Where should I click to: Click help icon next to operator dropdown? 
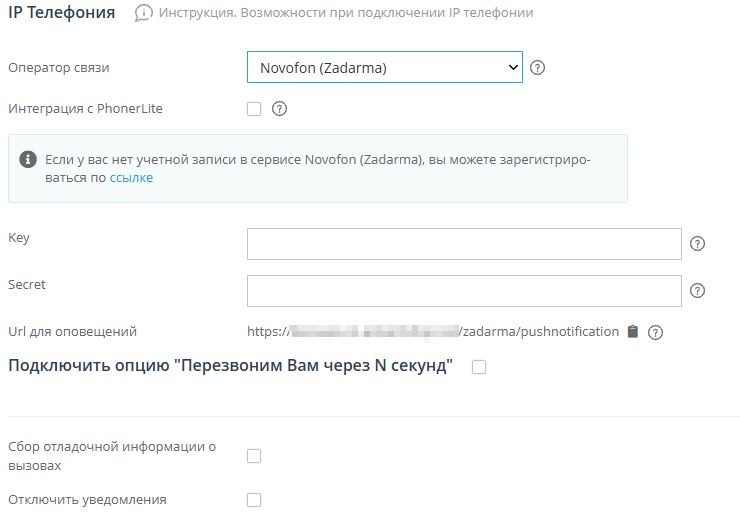tap(537, 67)
